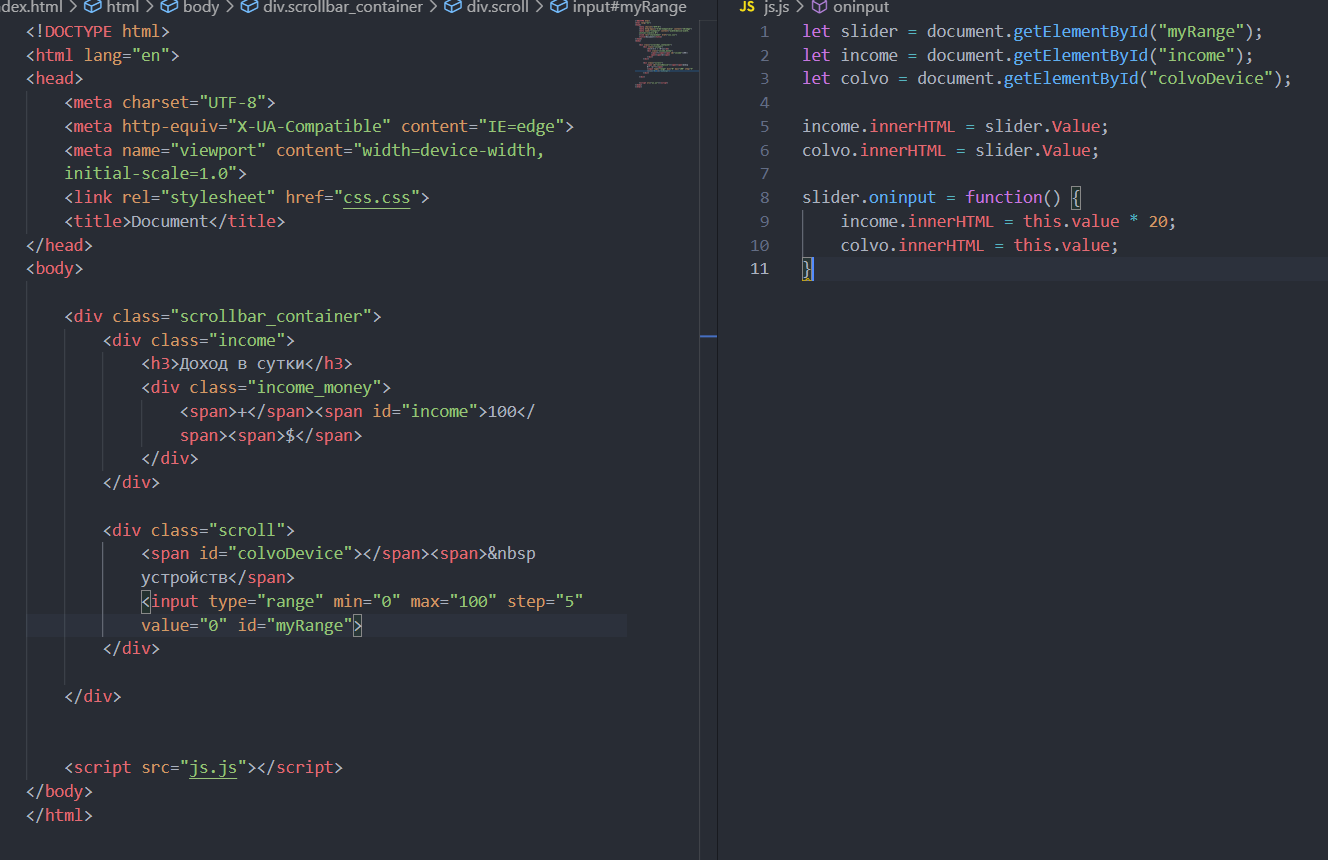This screenshot has width=1328, height=860.
Task: Click line number 2 in js.js
Action: tap(764, 55)
